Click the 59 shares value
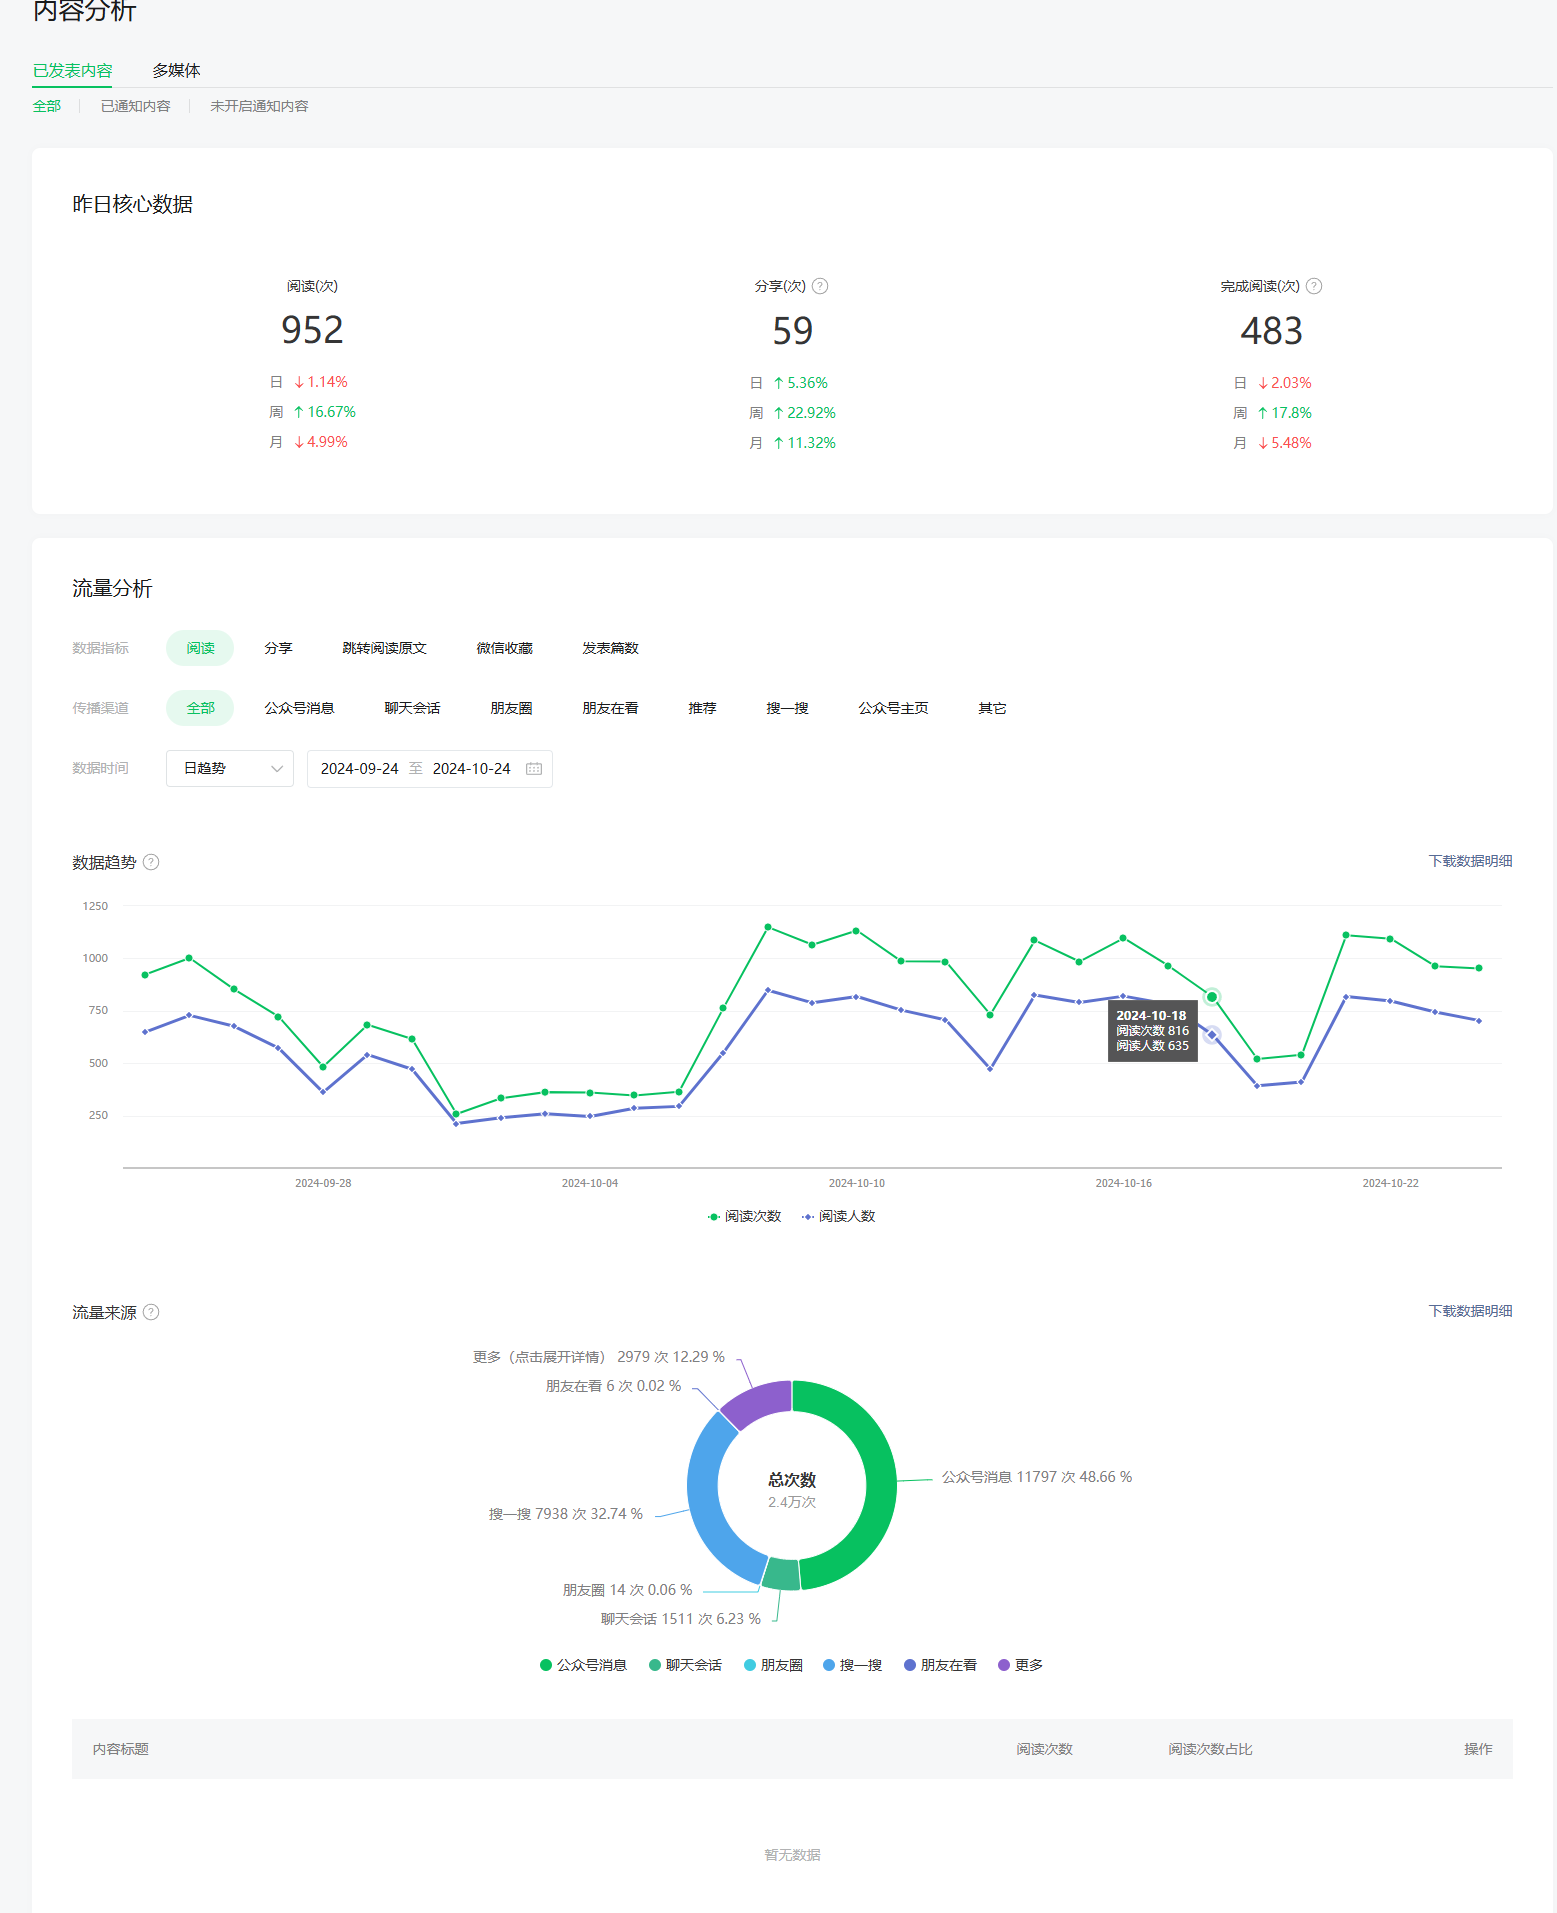Viewport: 1557px width, 1913px height. coord(792,331)
